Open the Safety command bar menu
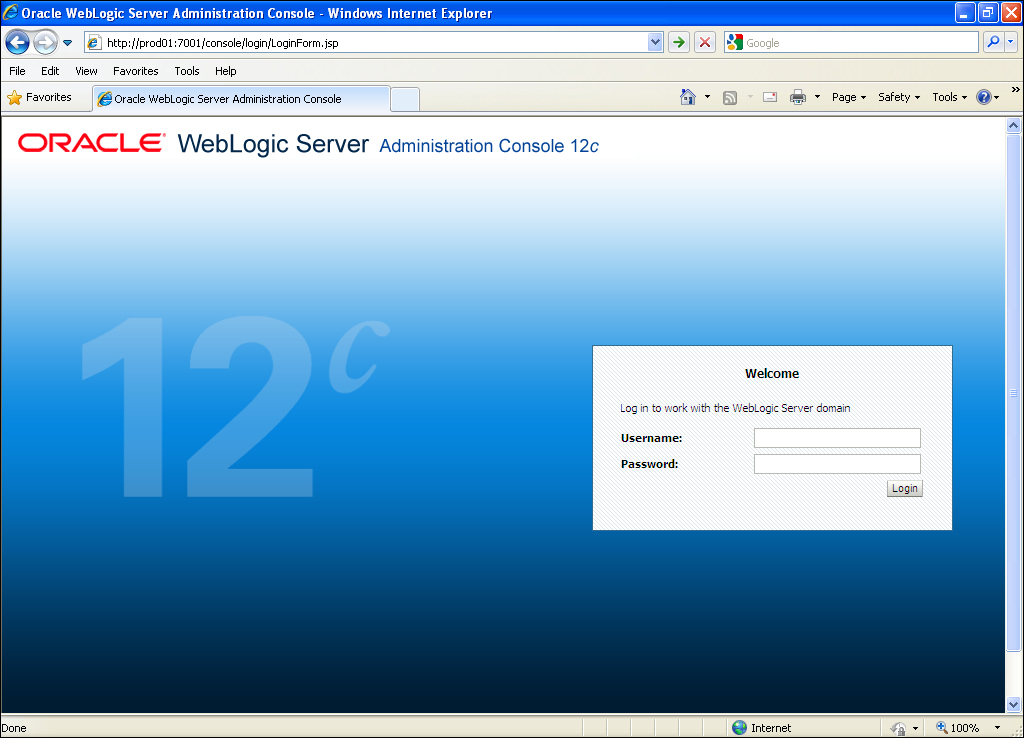This screenshot has height=738, width=1024. (x=899, y=97)
